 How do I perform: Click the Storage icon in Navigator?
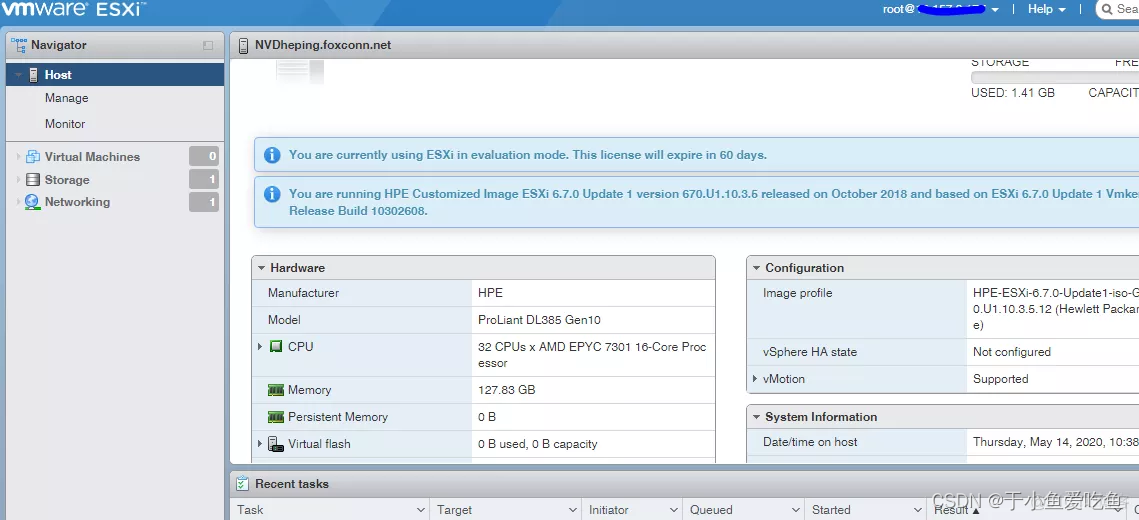[33, 179]
